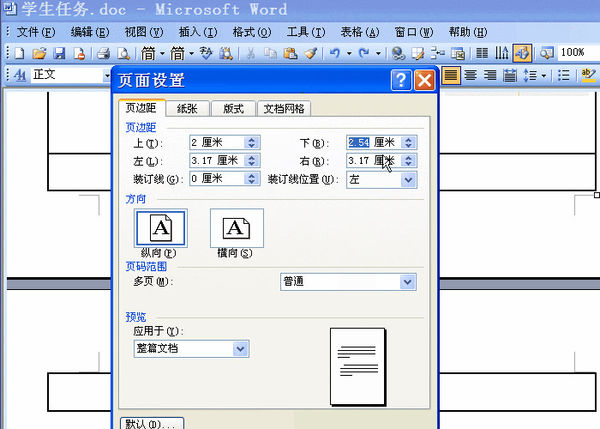Image resolution: width=600 pixels, height=429 pixels.
Task: Open the 视图(V) menu
Action: (x=144, y=32)
